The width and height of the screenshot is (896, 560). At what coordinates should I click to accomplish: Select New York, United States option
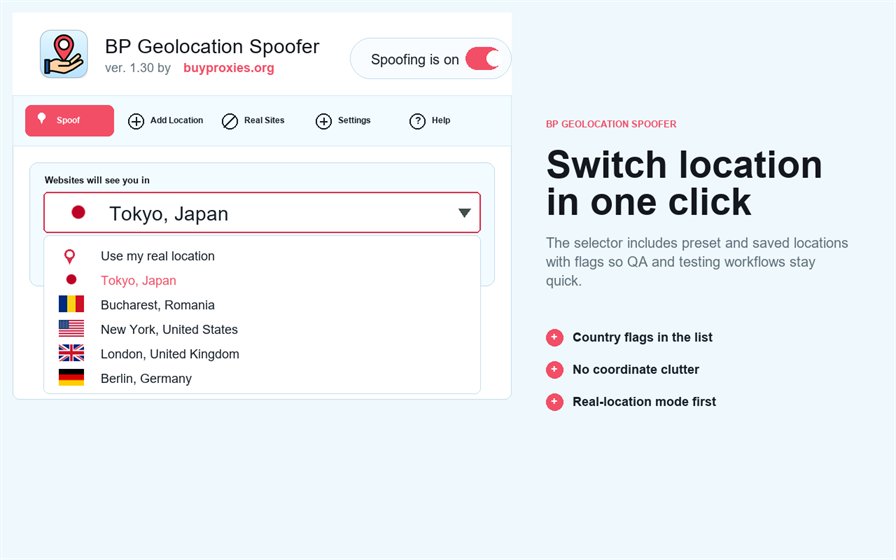pyautogui.click(x=262, y=329)
